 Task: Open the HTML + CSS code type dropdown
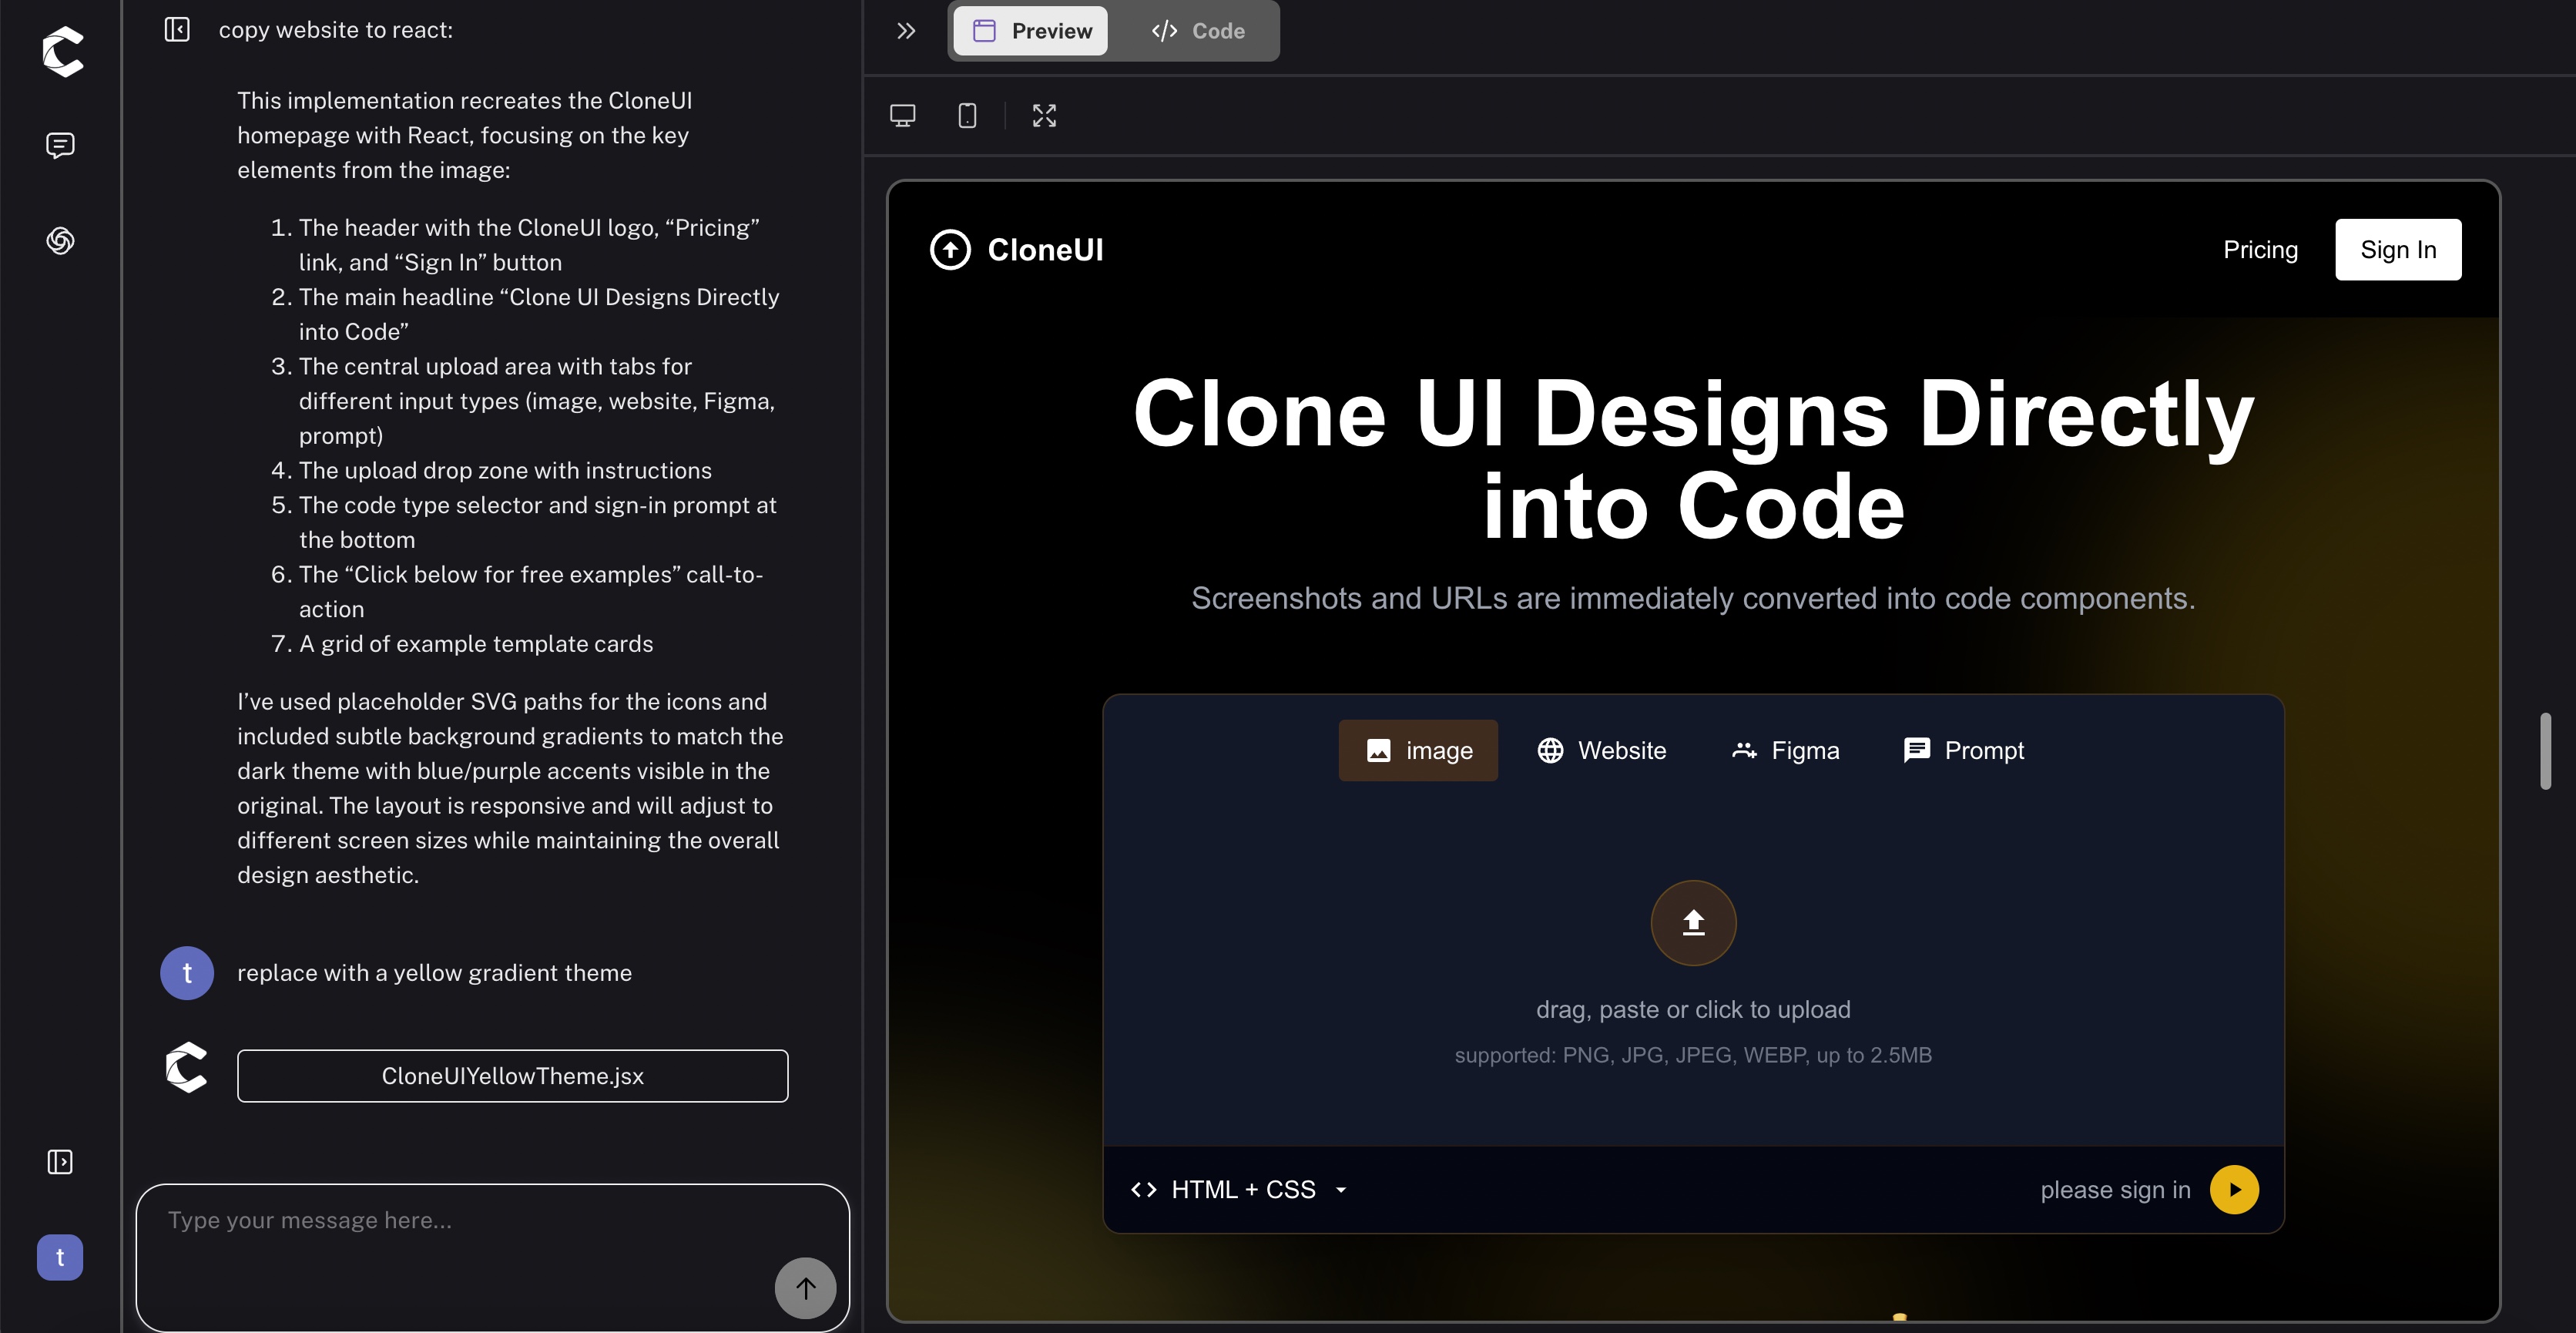[x=1240, y=1189]
